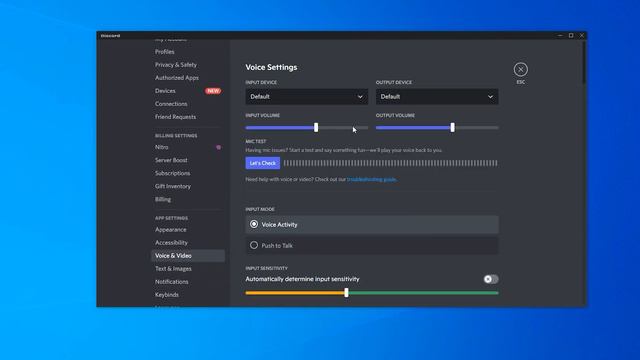
Task: Open the Nitro billing page
Action: (x=162, y=147)
